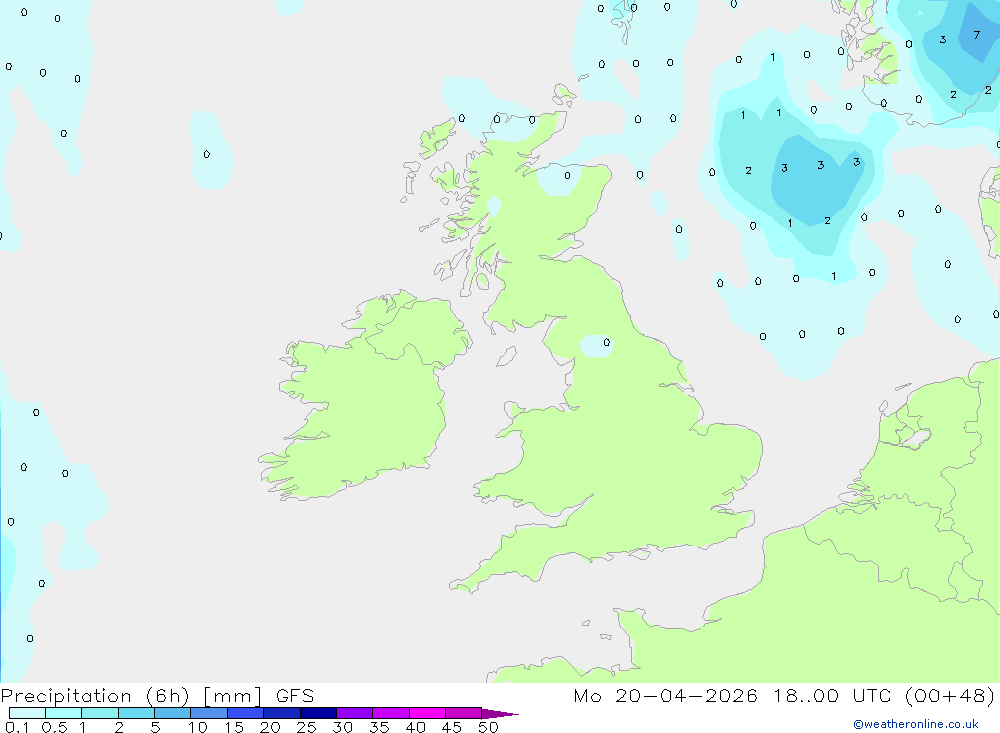This screenshot has width=1000, height=733.
Task: Click the 'Mo 20-04-2026 18..00 UTC (00+48)' timestamp
Action: [x=784, y=695]
